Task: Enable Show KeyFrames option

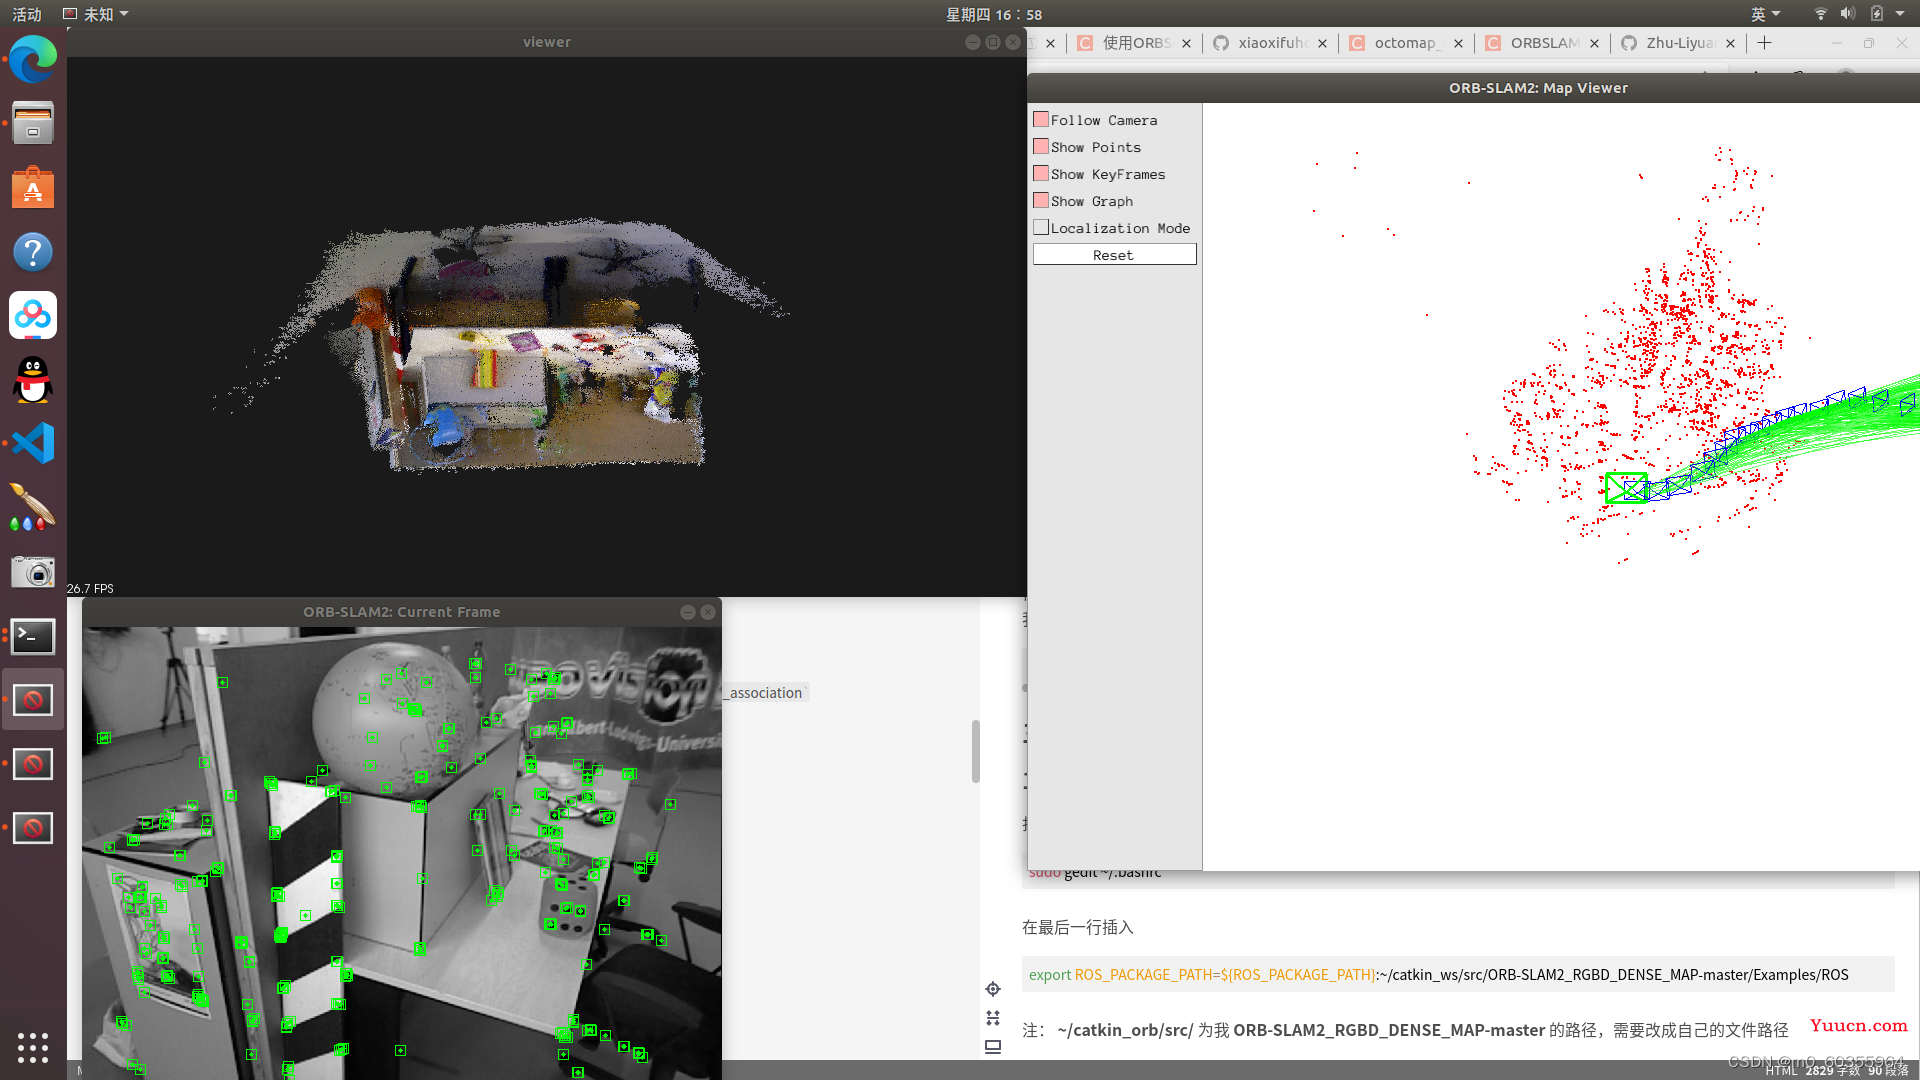Action: pos(1040,173)
